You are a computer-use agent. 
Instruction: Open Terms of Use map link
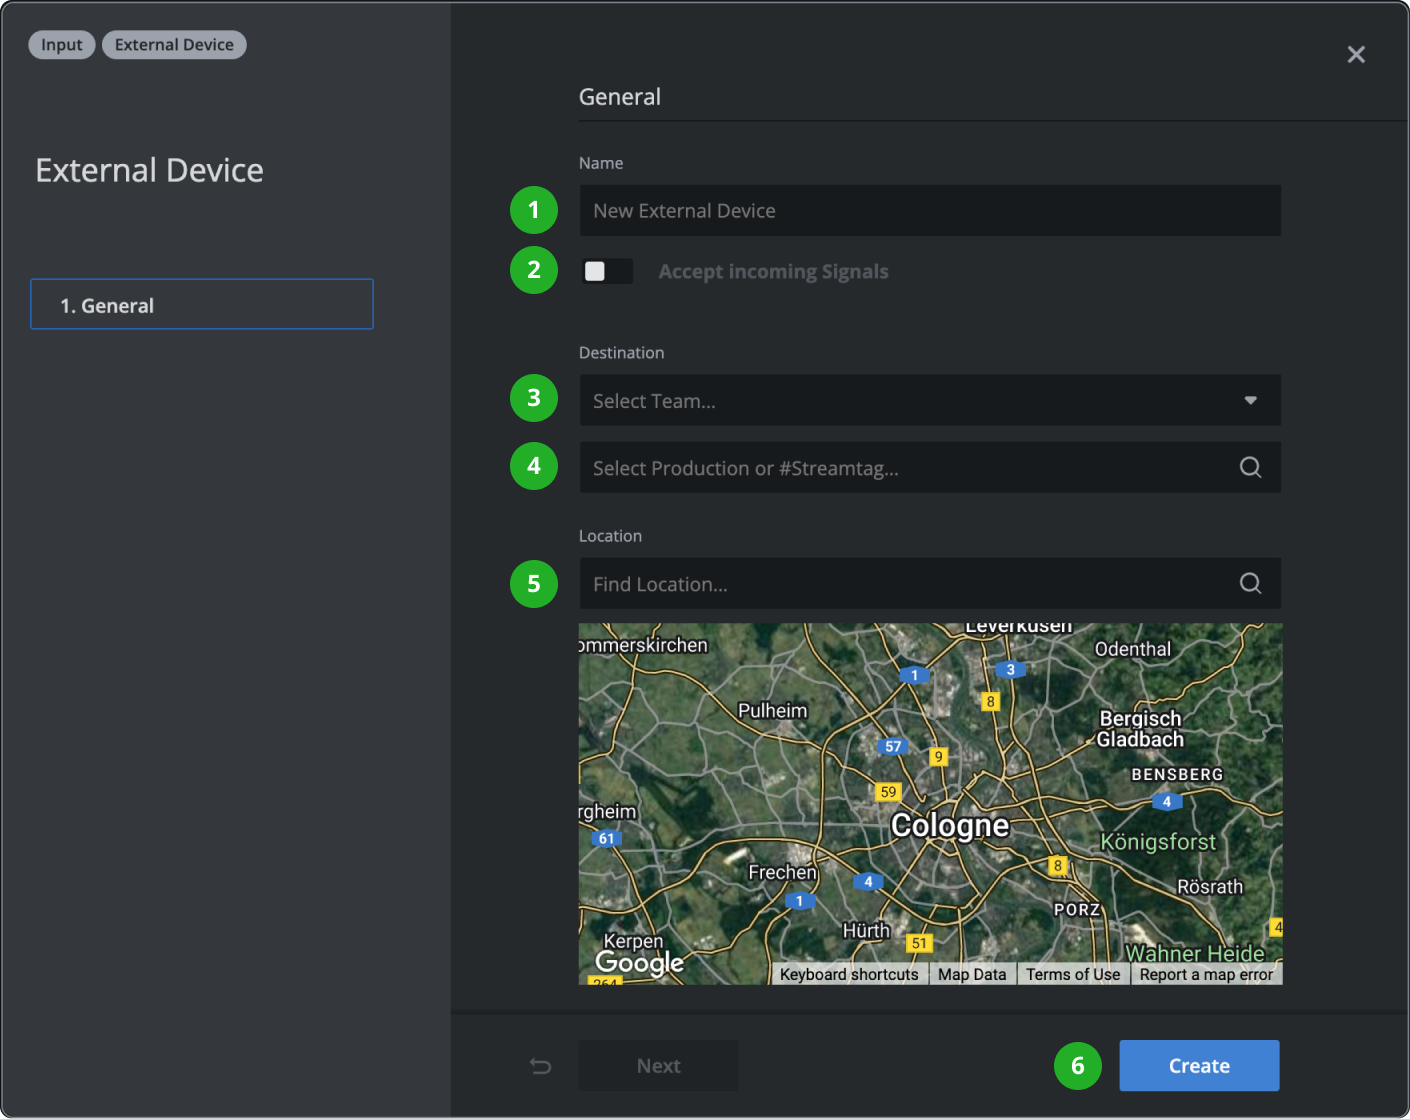pyautogui.click(x=1072, y=974)
